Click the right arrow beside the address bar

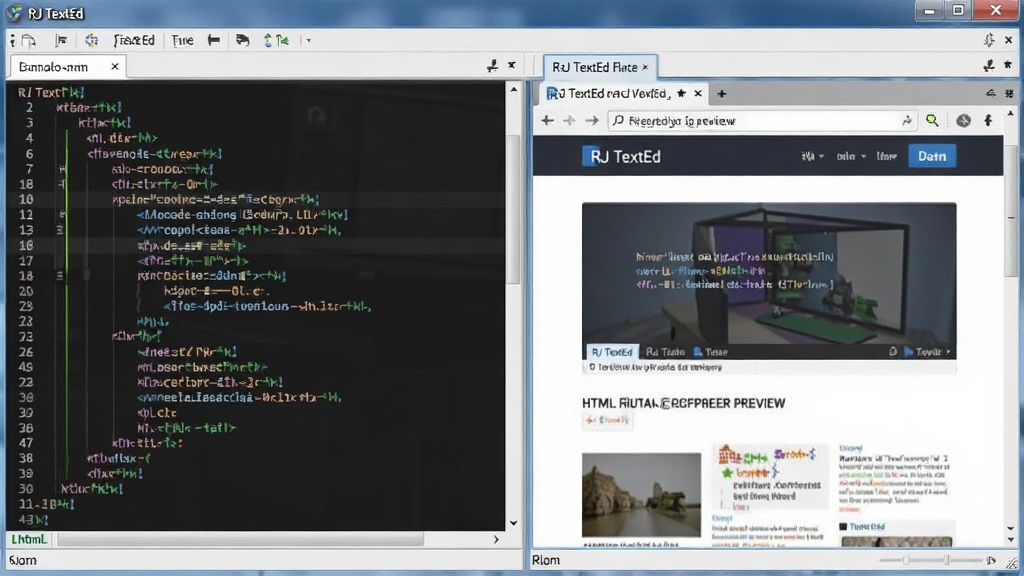point(592,121)
